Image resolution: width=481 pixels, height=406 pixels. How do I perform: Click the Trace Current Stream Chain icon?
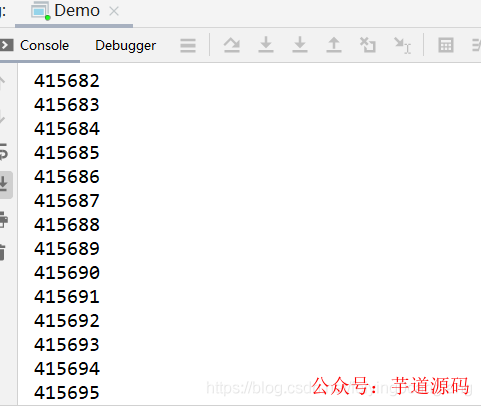[477, 45]
